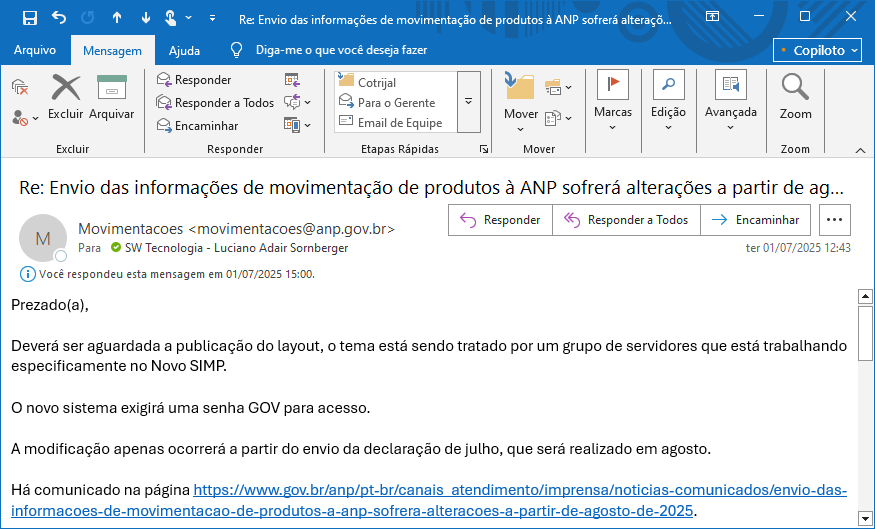Click Responder a Todos in the ribbon
The width and height of the screenshot is (875, 529).
pos(214,103)
